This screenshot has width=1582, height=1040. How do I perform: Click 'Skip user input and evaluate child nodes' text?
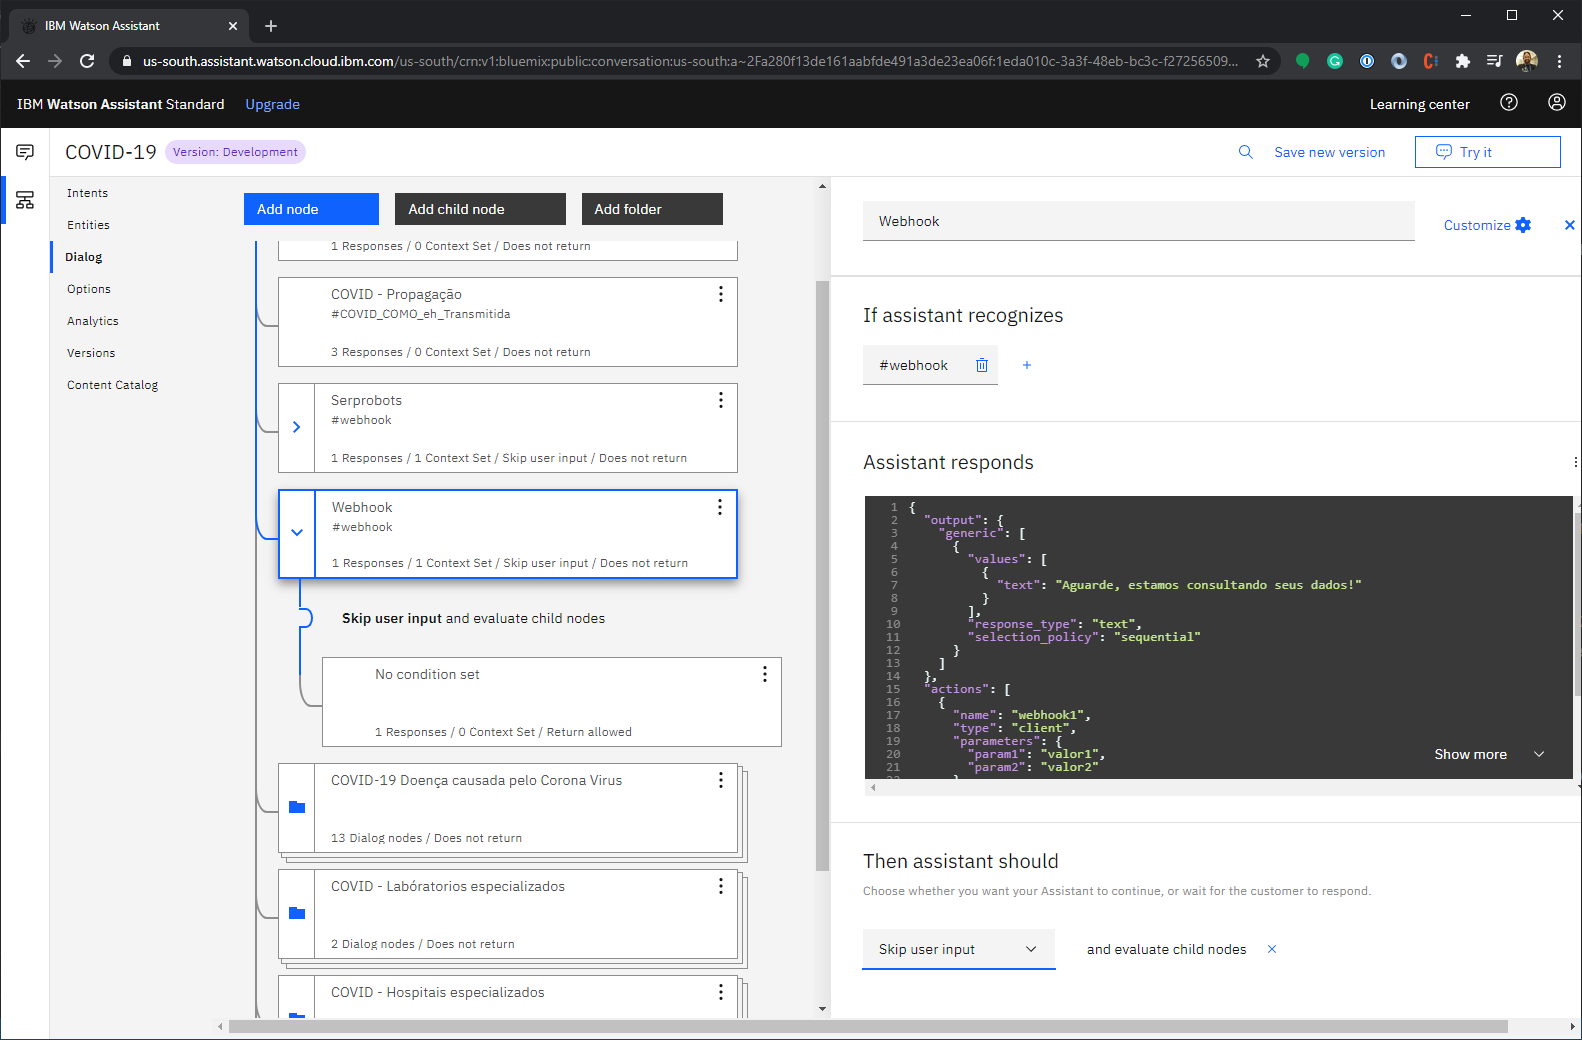473,618
